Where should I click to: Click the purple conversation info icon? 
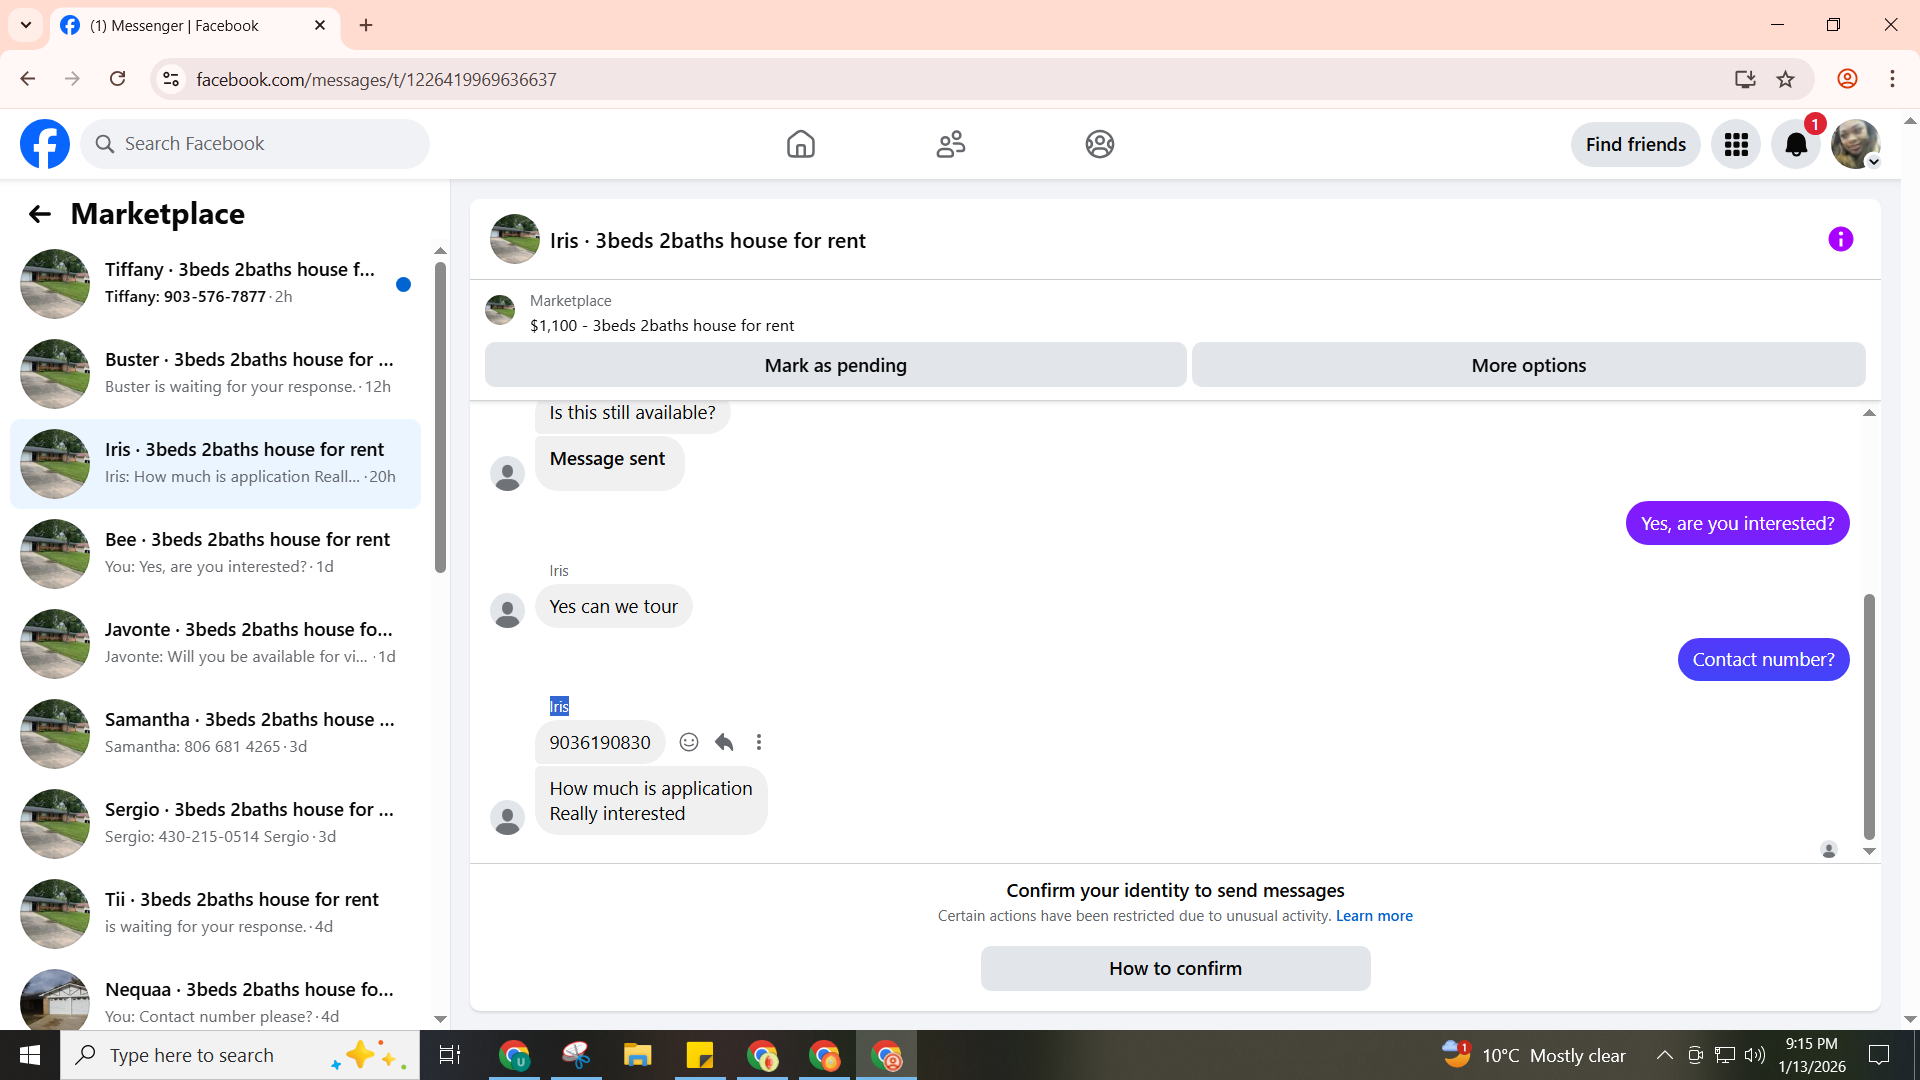[1840, 239]
